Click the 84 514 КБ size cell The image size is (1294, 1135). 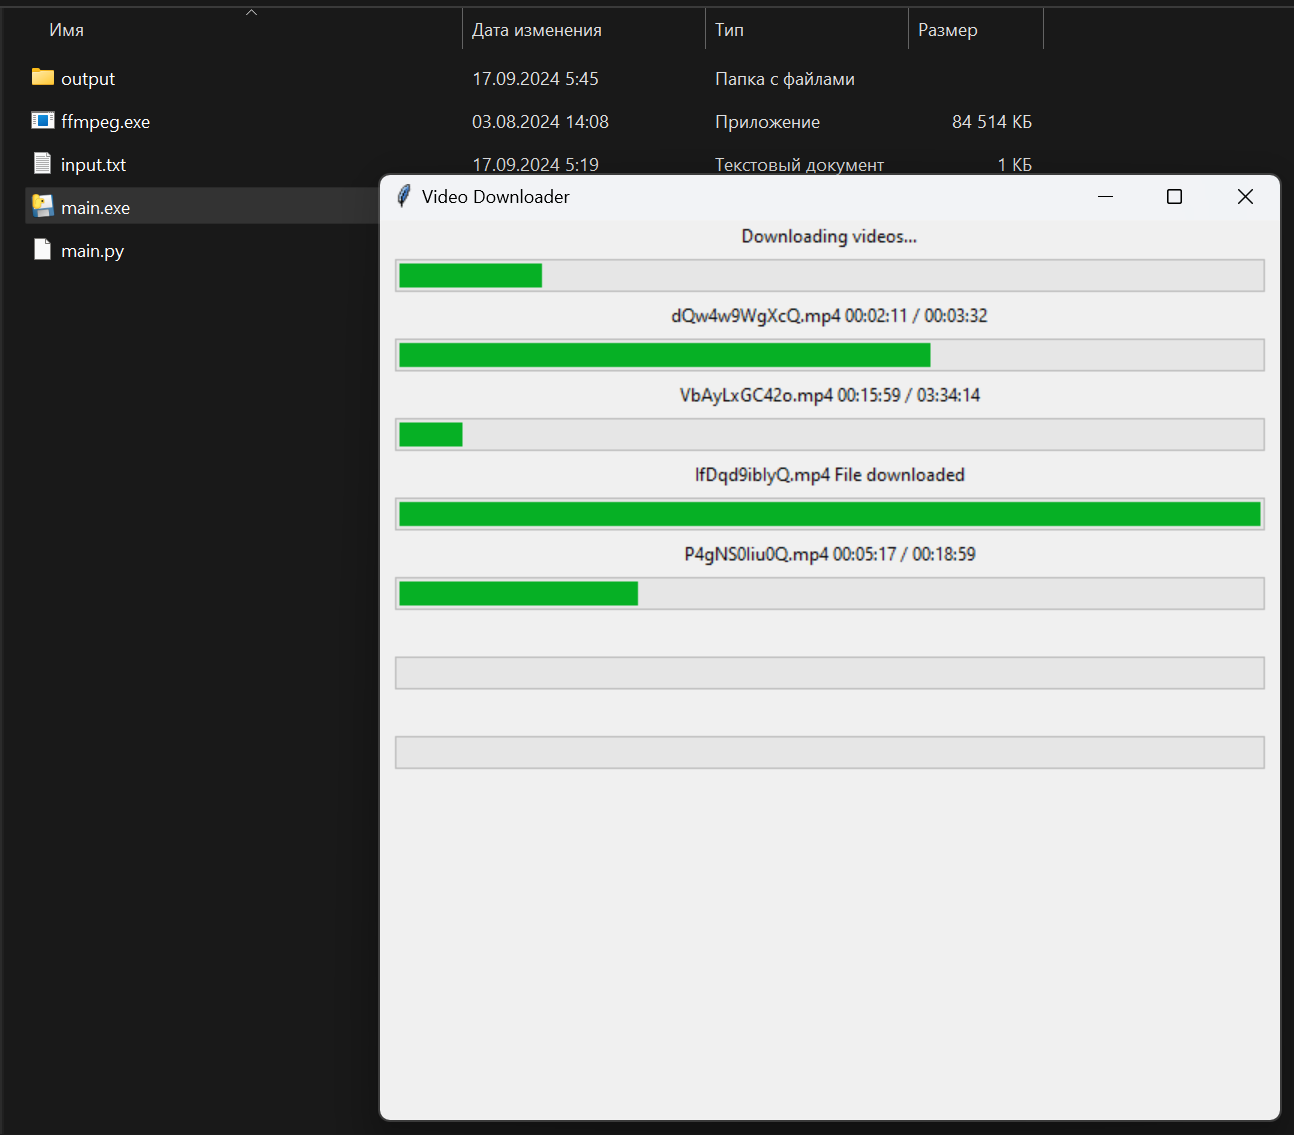992,121
